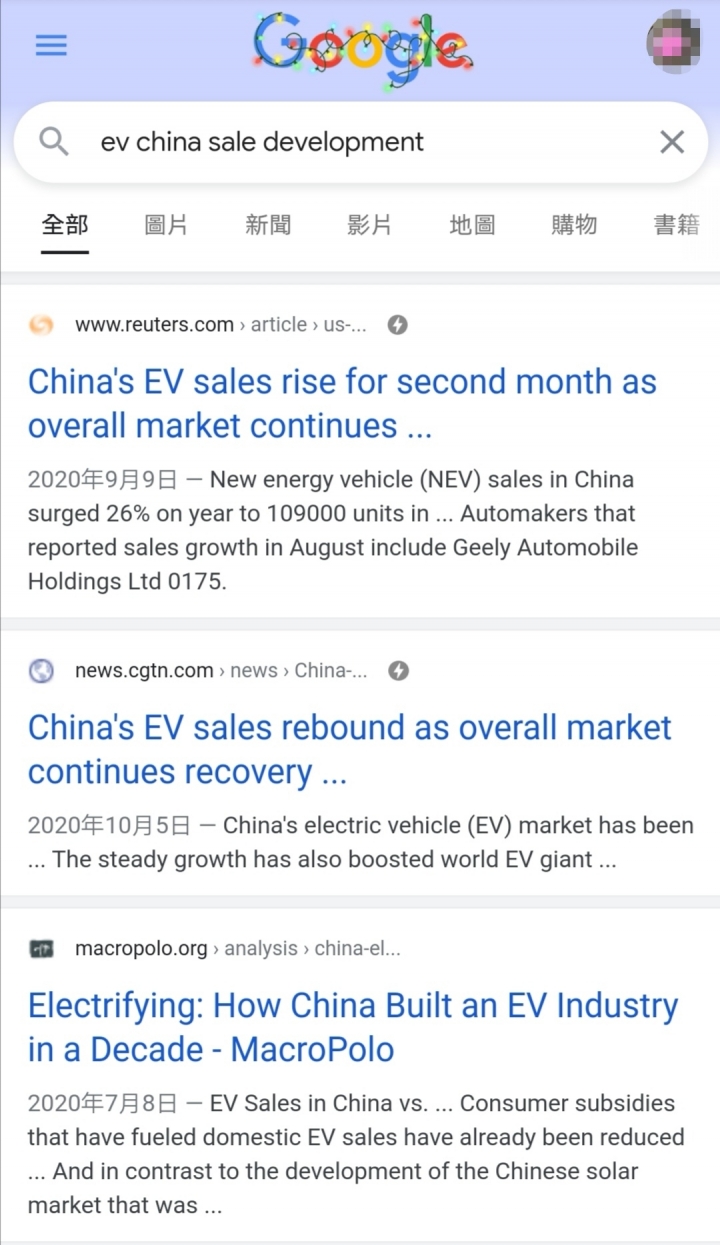720x1245 pixels.
Task: Tap the MacroPolo site favicon
Action: coord(41,949)
